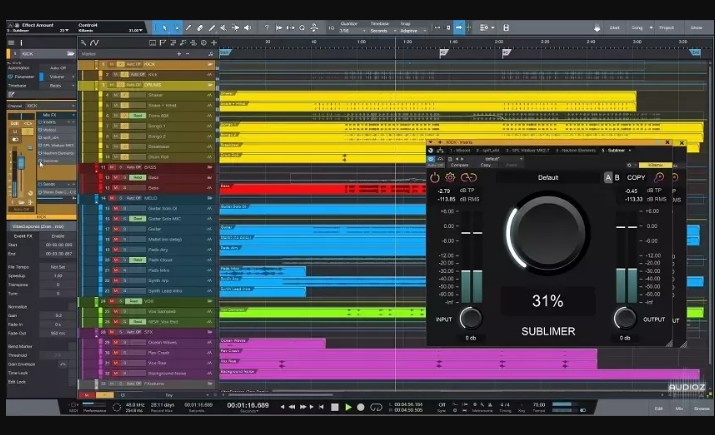
Task: Click the Ocean Waves clip in arrangement
Action: point(272,342)
